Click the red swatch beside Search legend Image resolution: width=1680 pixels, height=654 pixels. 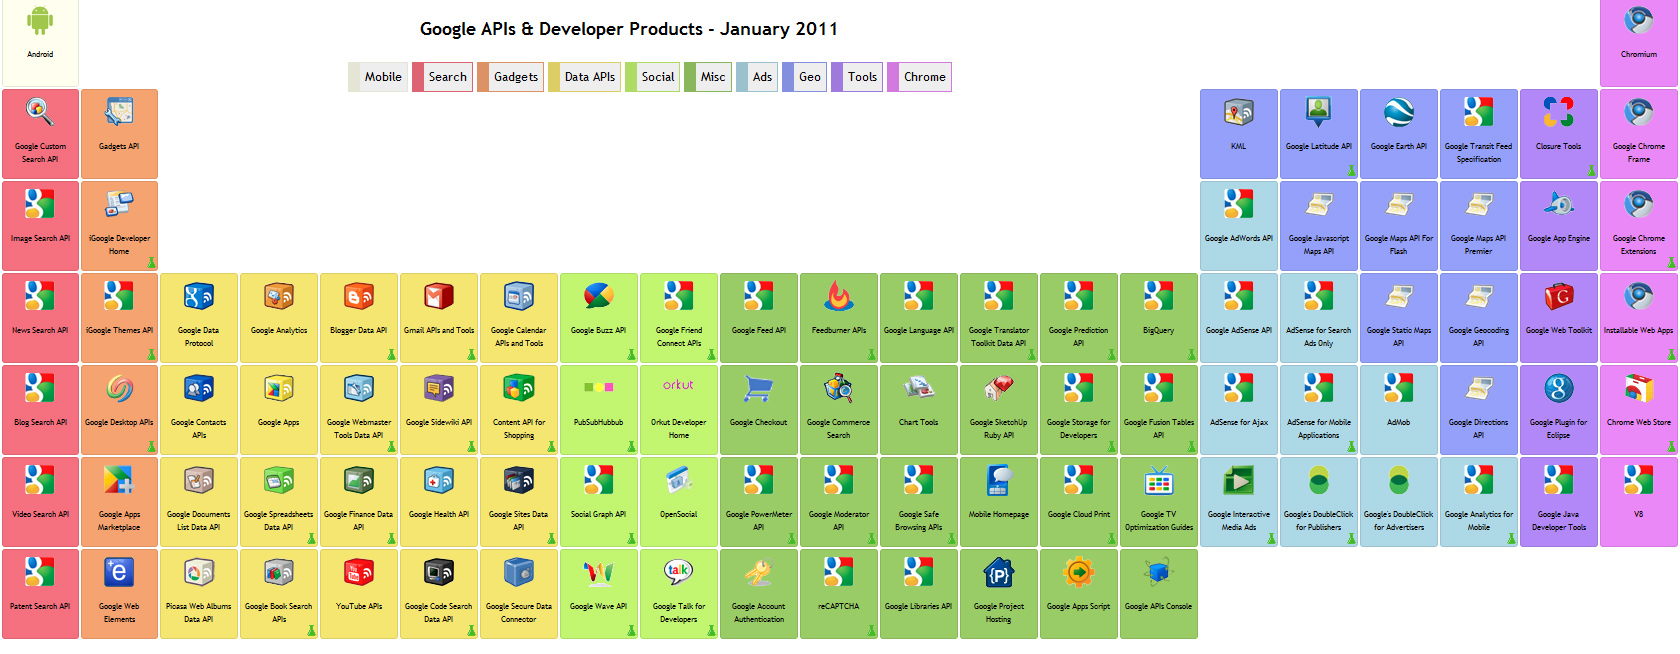click(x=417, y=77)
